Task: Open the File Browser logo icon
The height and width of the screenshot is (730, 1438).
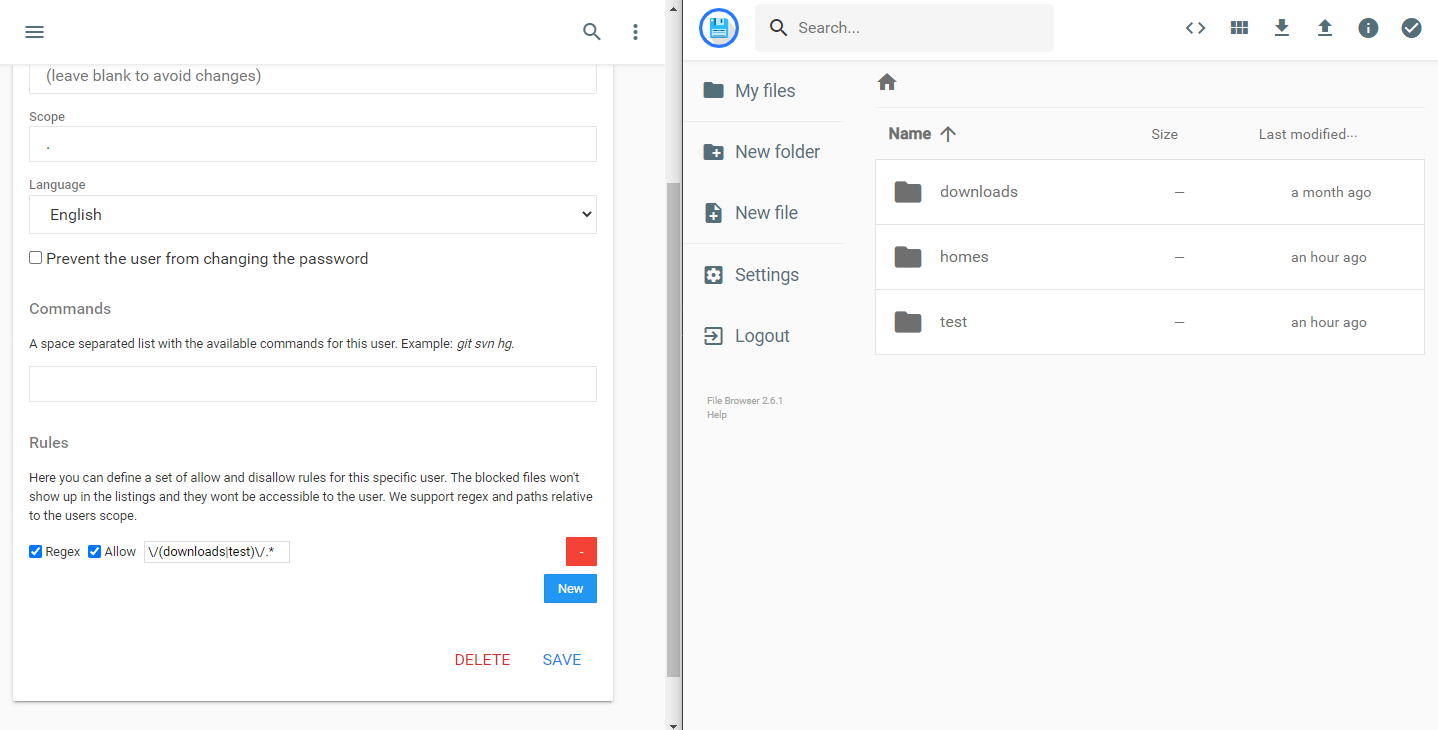Action: pos(718,28)
